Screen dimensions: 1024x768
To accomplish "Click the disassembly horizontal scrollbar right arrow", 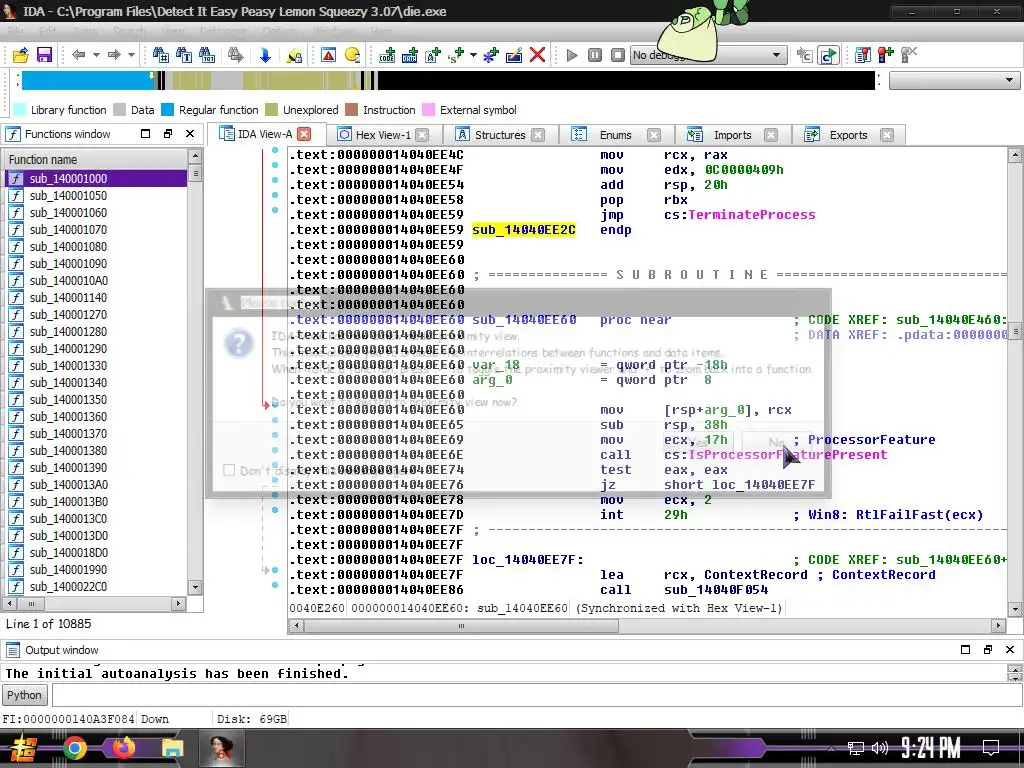I will pos(998,626).
